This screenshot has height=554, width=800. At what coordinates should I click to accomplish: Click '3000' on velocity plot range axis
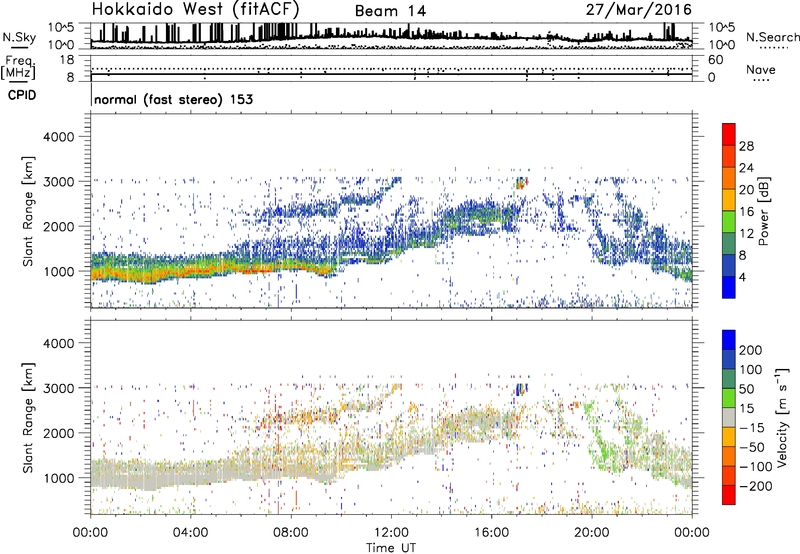tap(58, 388)
